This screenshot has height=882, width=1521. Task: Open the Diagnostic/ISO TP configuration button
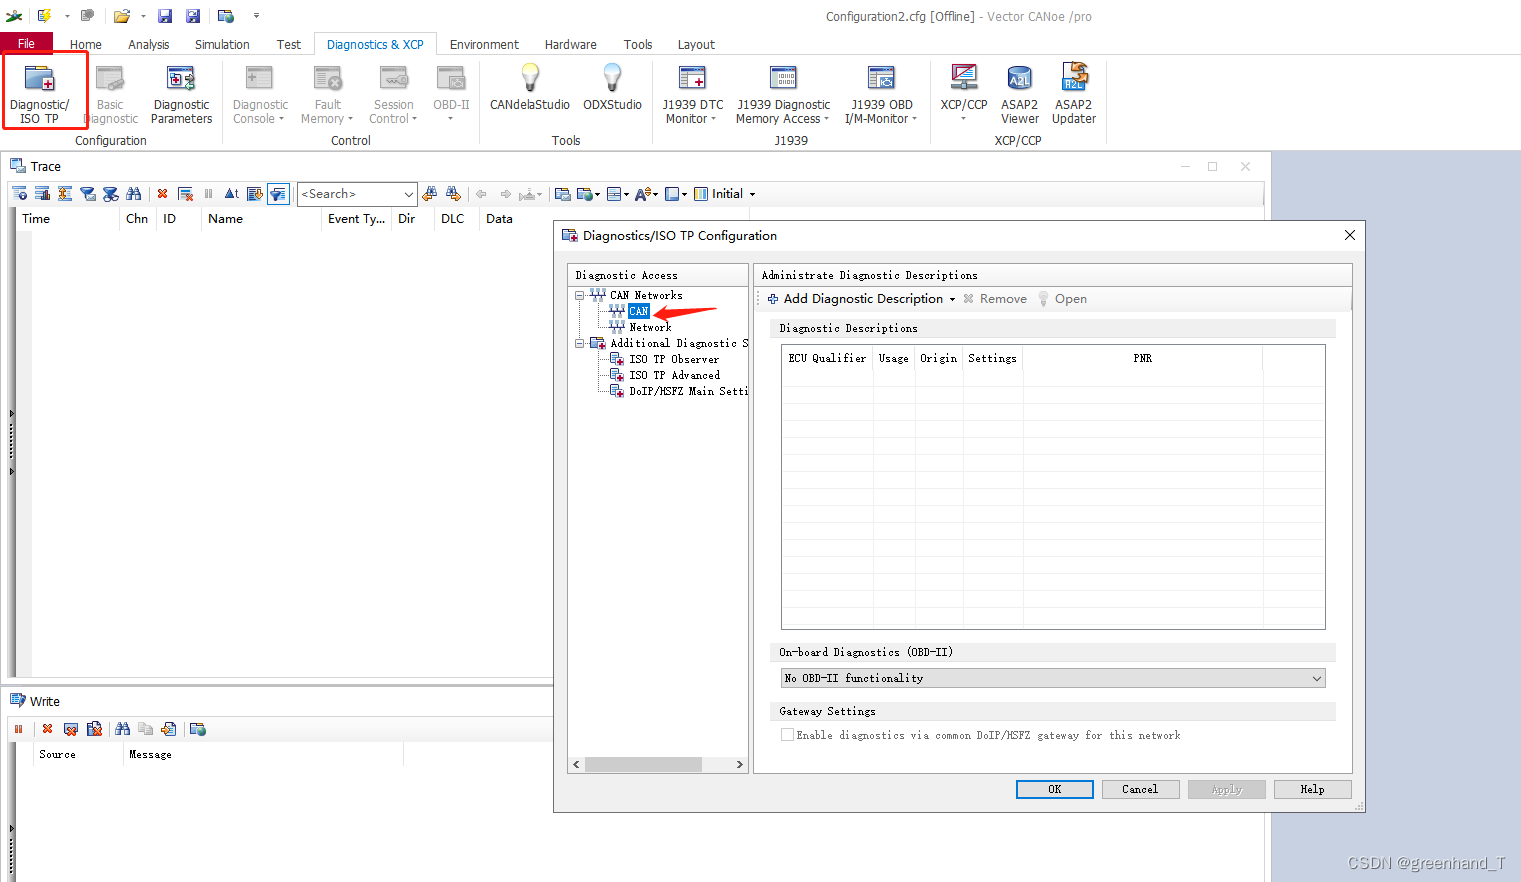(40, 93)
